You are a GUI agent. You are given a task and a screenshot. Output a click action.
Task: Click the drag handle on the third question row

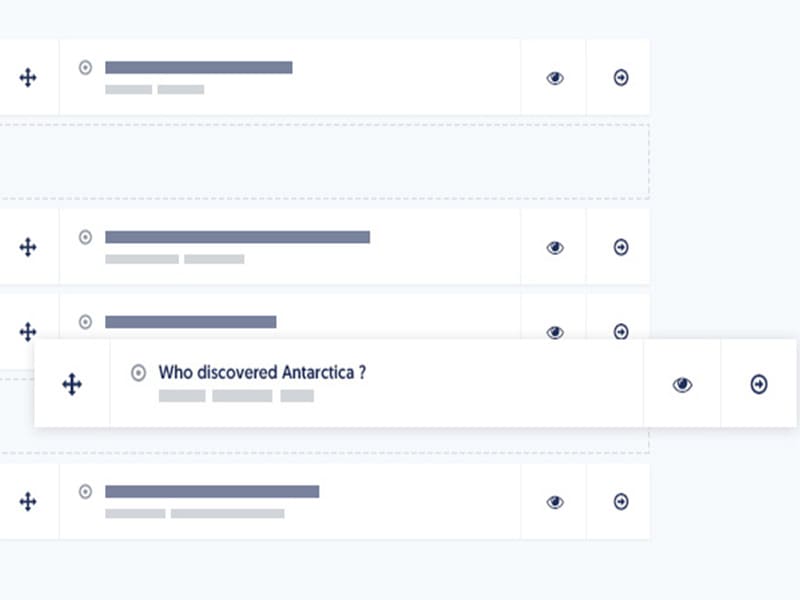click(x=28, y=331)
